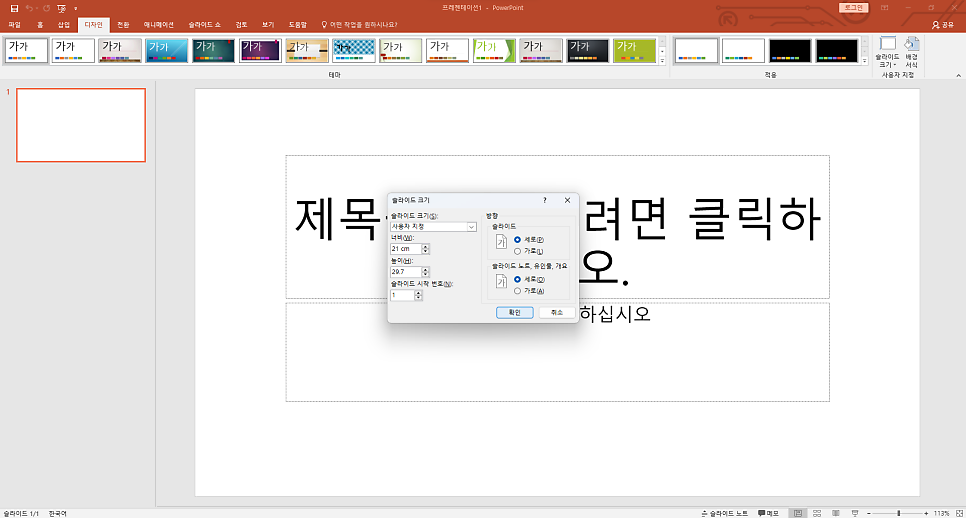Select 세로 portrait for notes and handouts
The image size is (966, 518).
coord(529,280)
